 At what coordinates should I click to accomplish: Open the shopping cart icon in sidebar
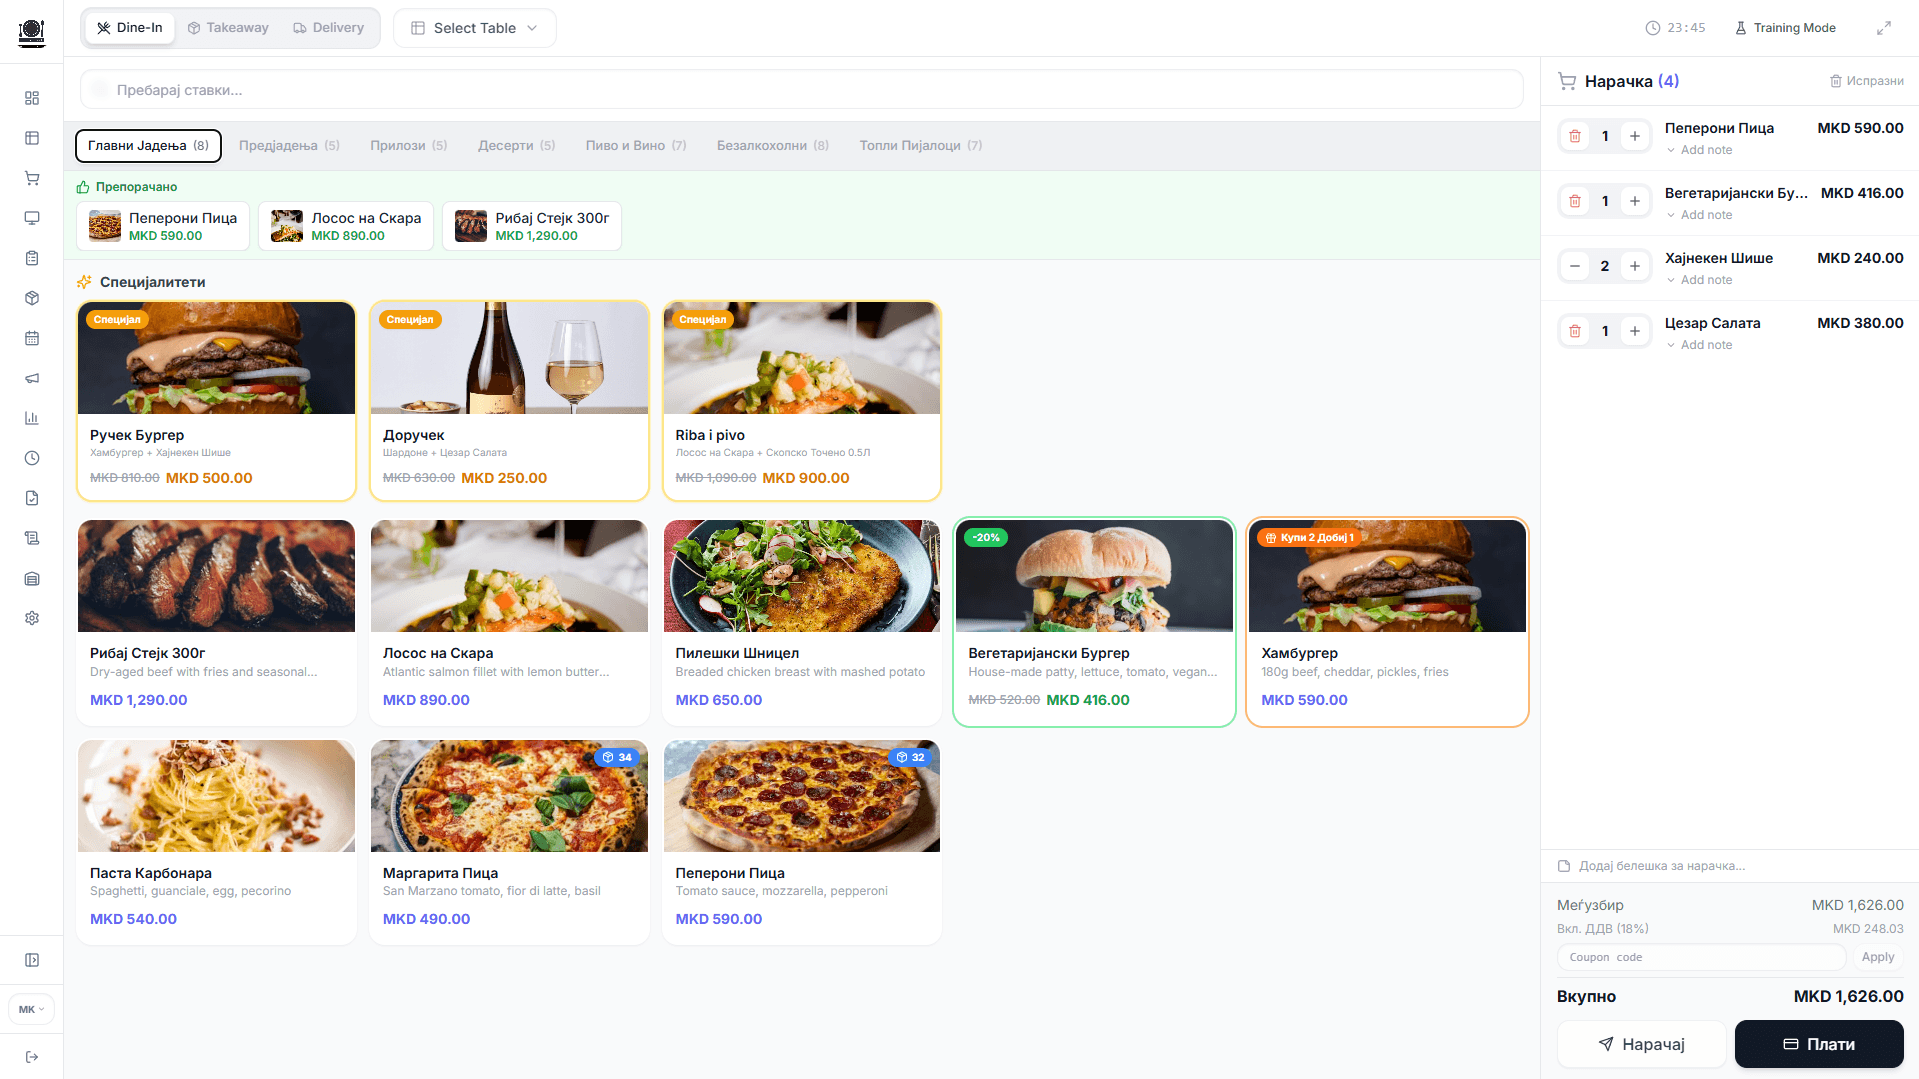click(32, 178)
